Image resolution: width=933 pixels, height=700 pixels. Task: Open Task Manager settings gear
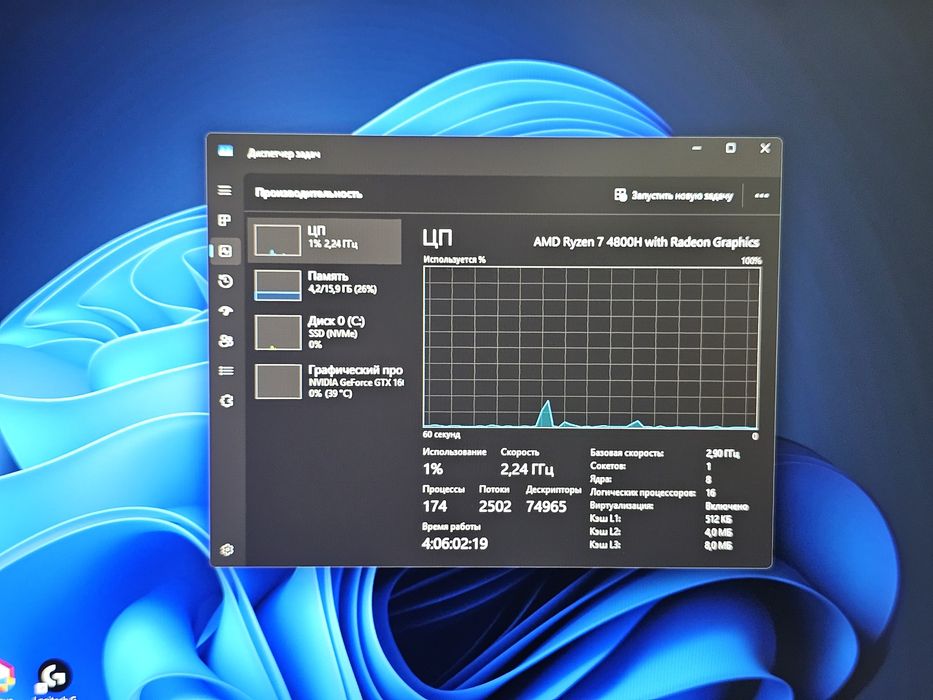click(x=227, y=549)
